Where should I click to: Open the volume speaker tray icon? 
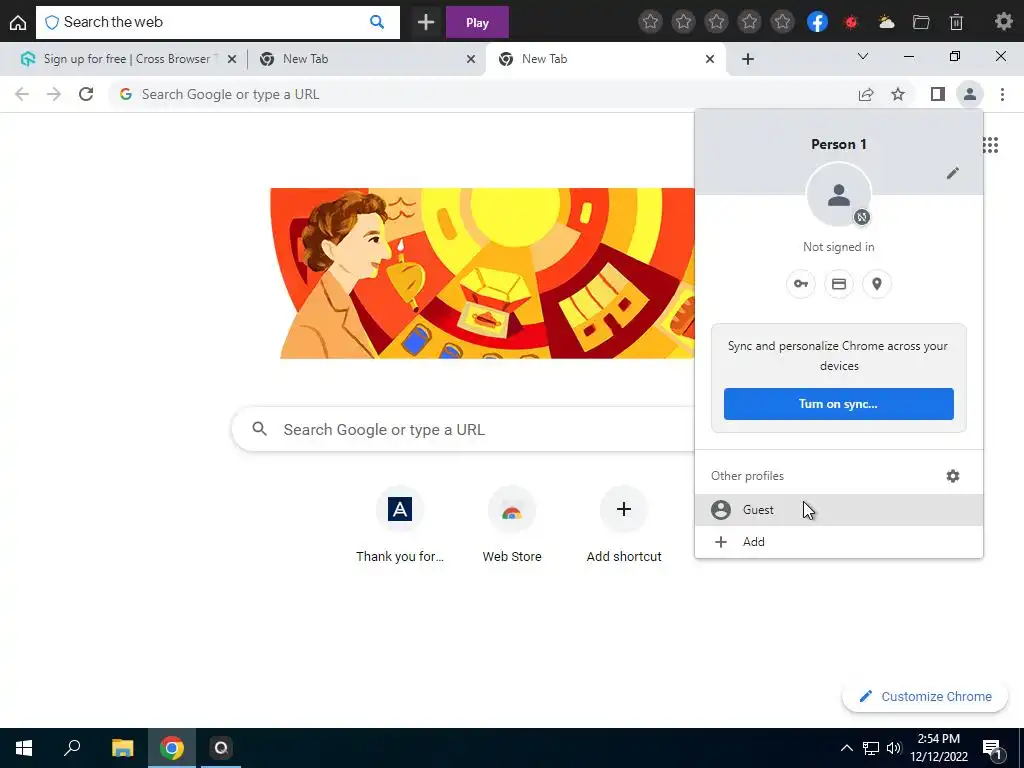[x=894, y=748]
